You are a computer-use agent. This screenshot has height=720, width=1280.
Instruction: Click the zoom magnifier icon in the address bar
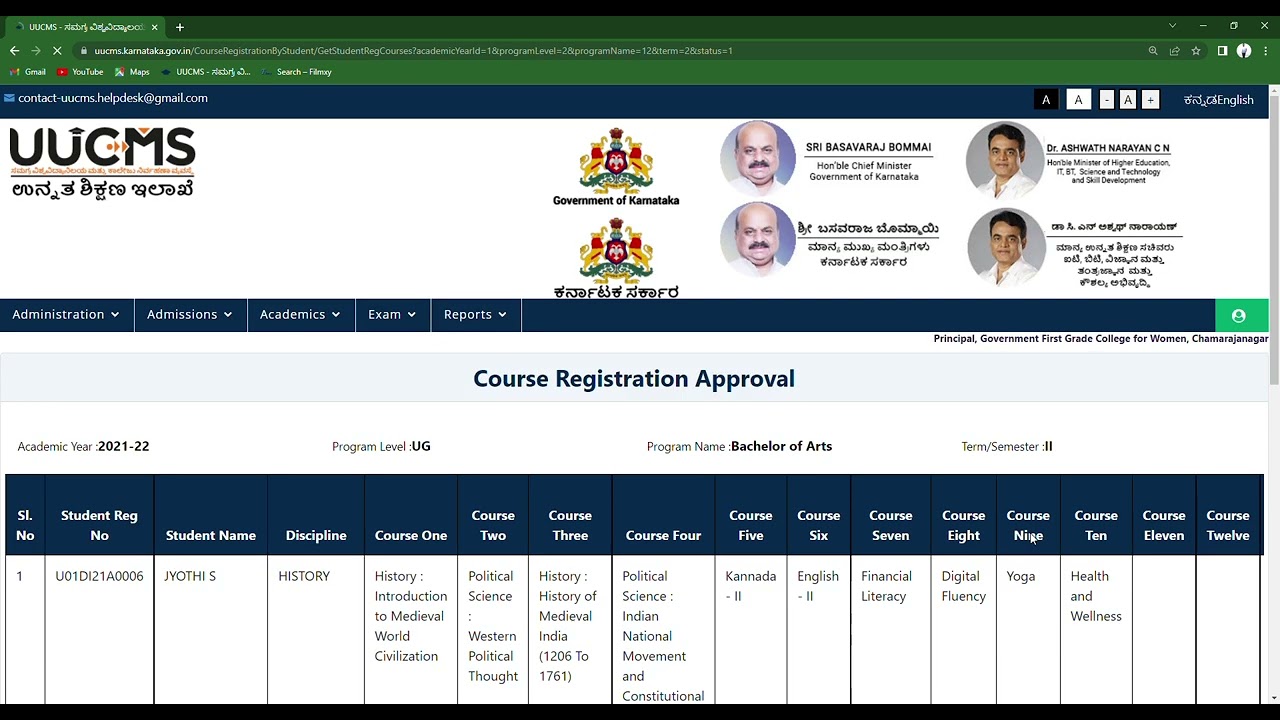1153,51
